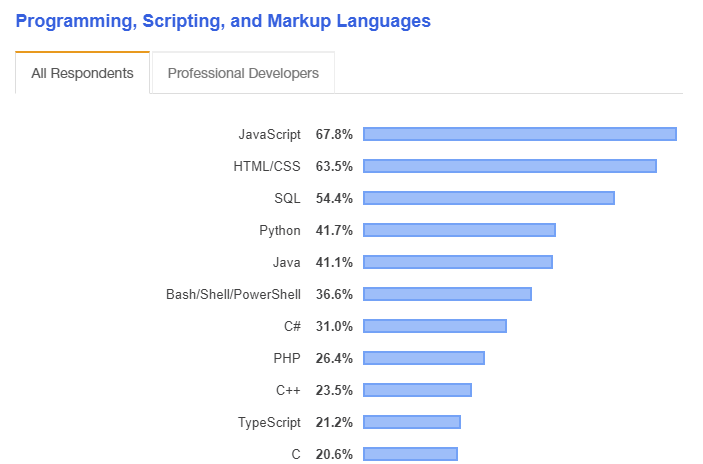Click the 21.2% value
Viewport: 703px width, 464px height.
click(334, 422)
